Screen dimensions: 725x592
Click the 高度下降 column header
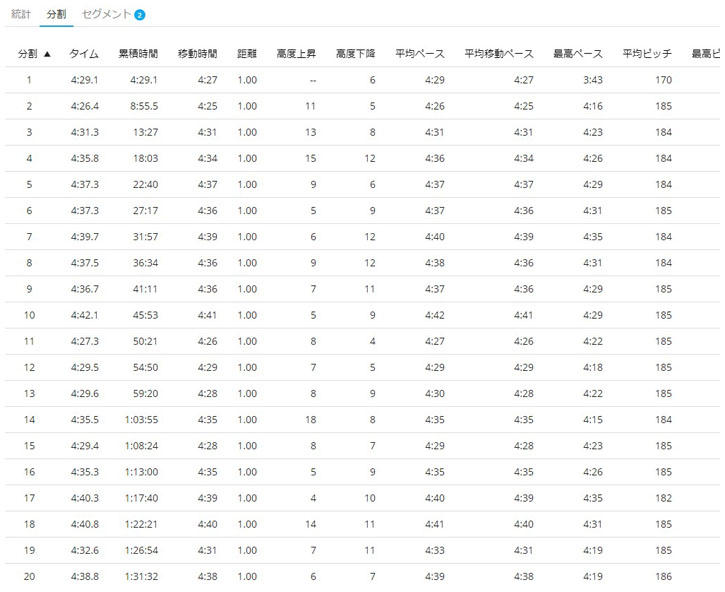pyautogui.click(x=355, y=54)
